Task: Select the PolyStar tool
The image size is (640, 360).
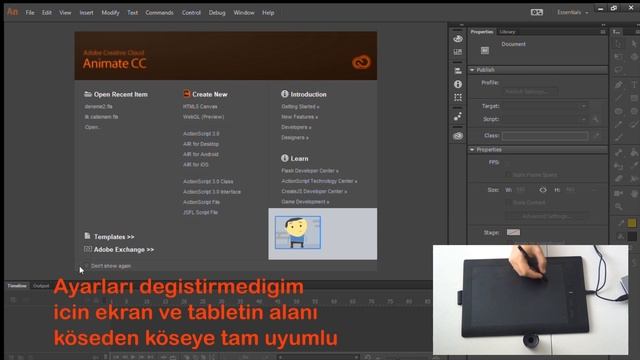Action: pos(634,111)
